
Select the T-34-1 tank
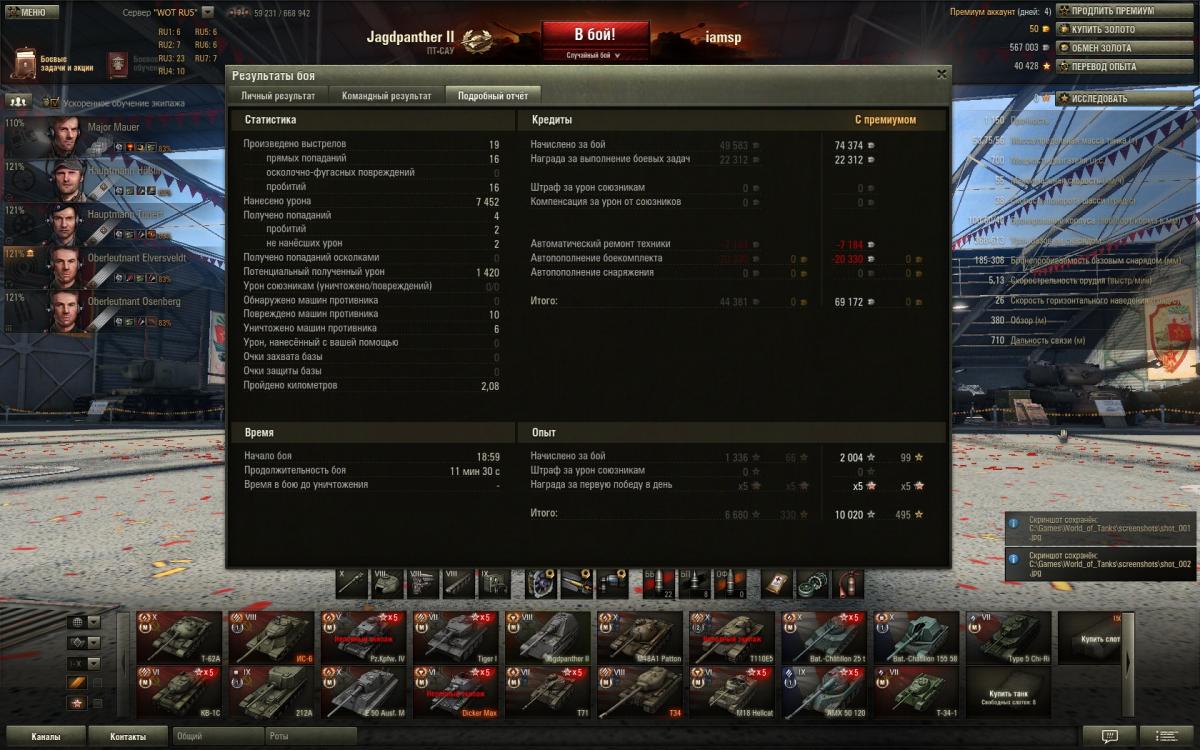click(915, 693)
